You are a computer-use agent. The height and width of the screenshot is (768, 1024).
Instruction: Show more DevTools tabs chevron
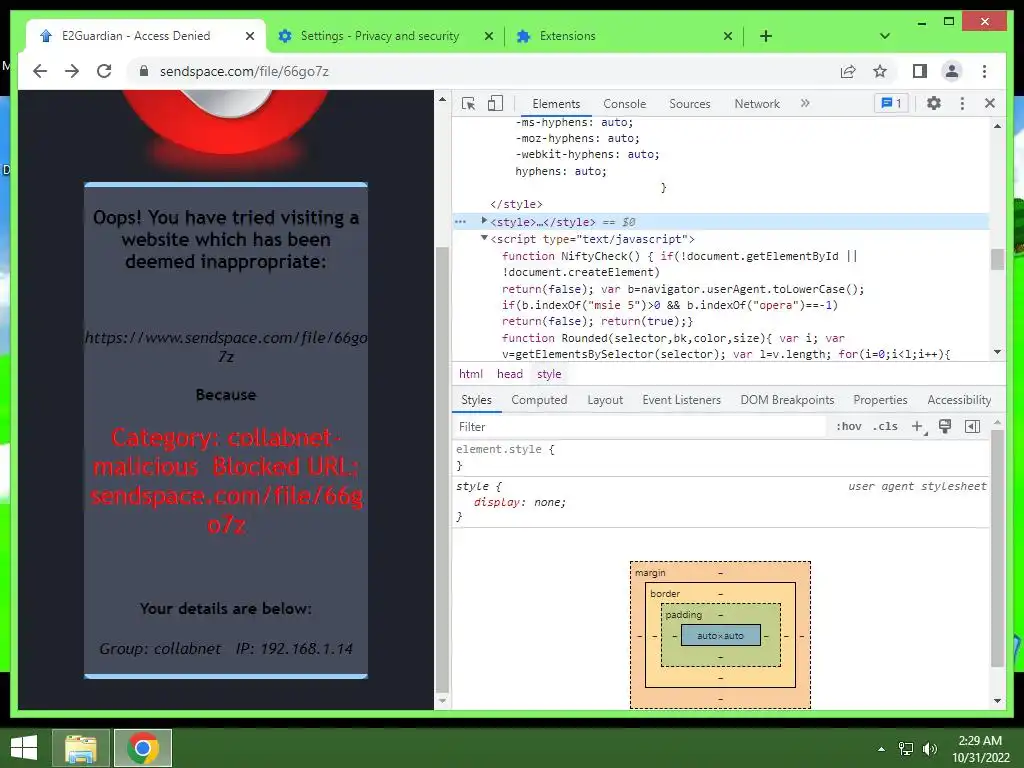(805, 103)
